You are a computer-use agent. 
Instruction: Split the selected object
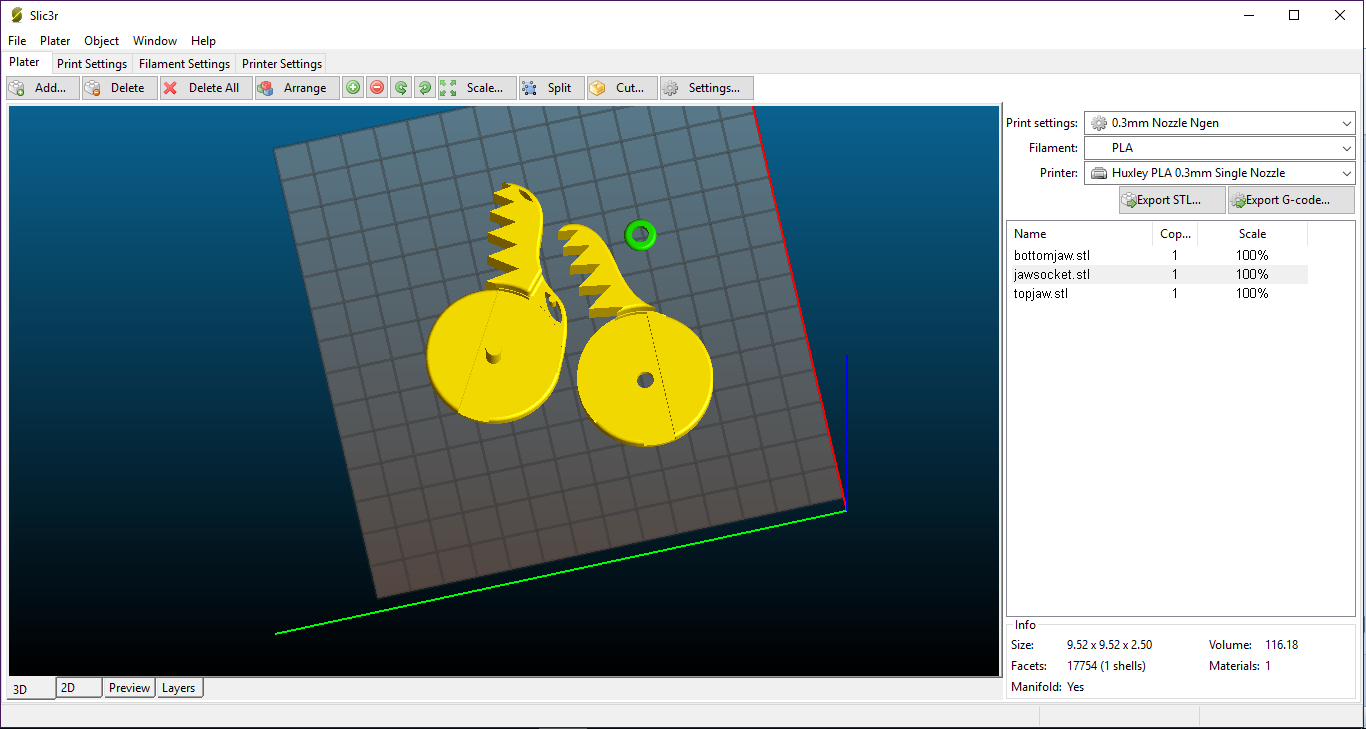(x=551, y=88)
